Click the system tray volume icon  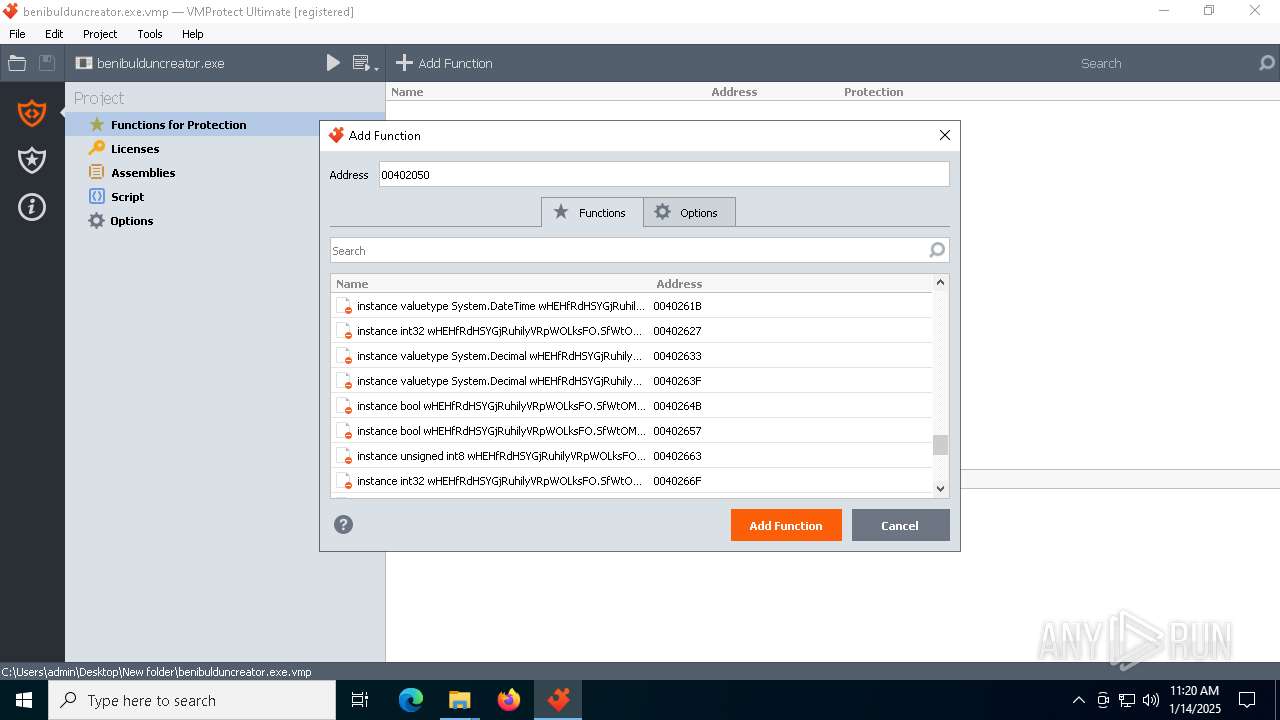pos(1151,700)
